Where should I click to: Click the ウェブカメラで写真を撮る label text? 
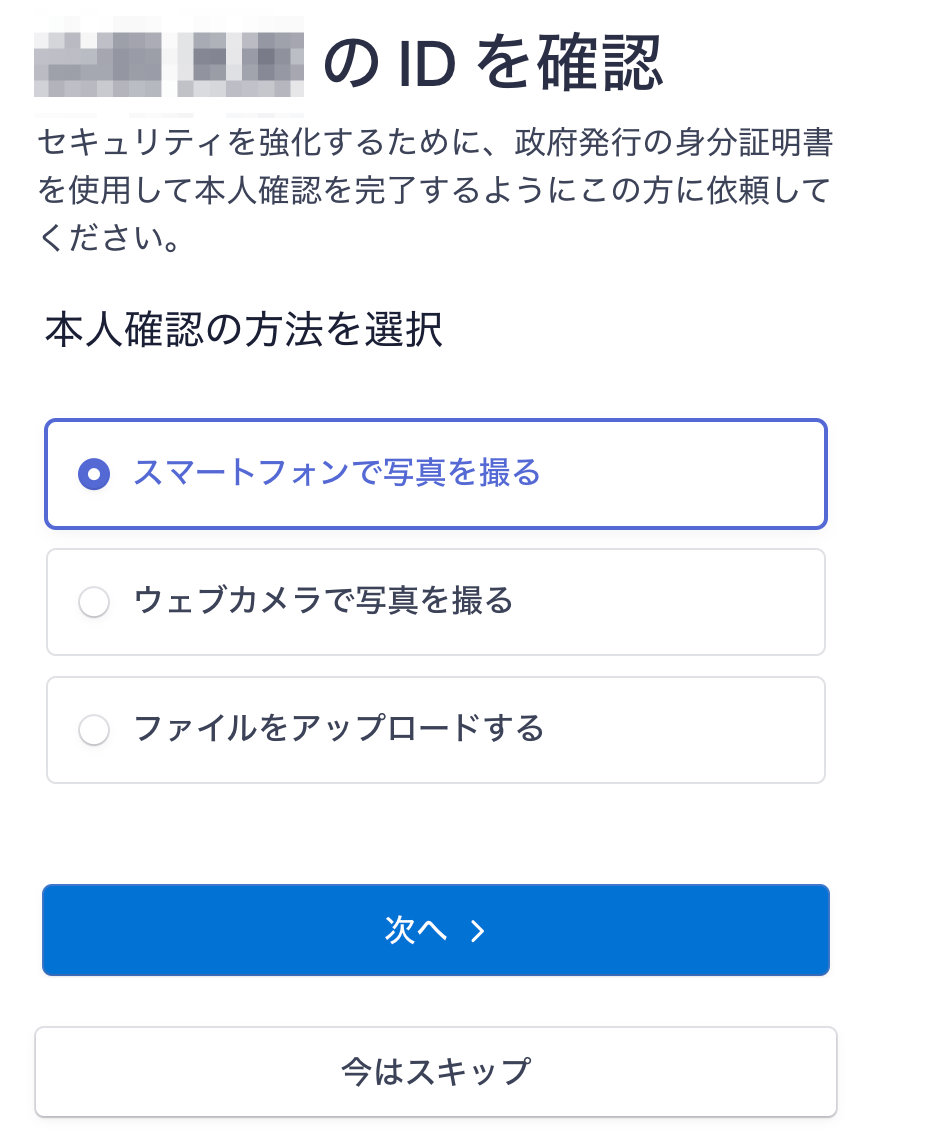(323, 601)
